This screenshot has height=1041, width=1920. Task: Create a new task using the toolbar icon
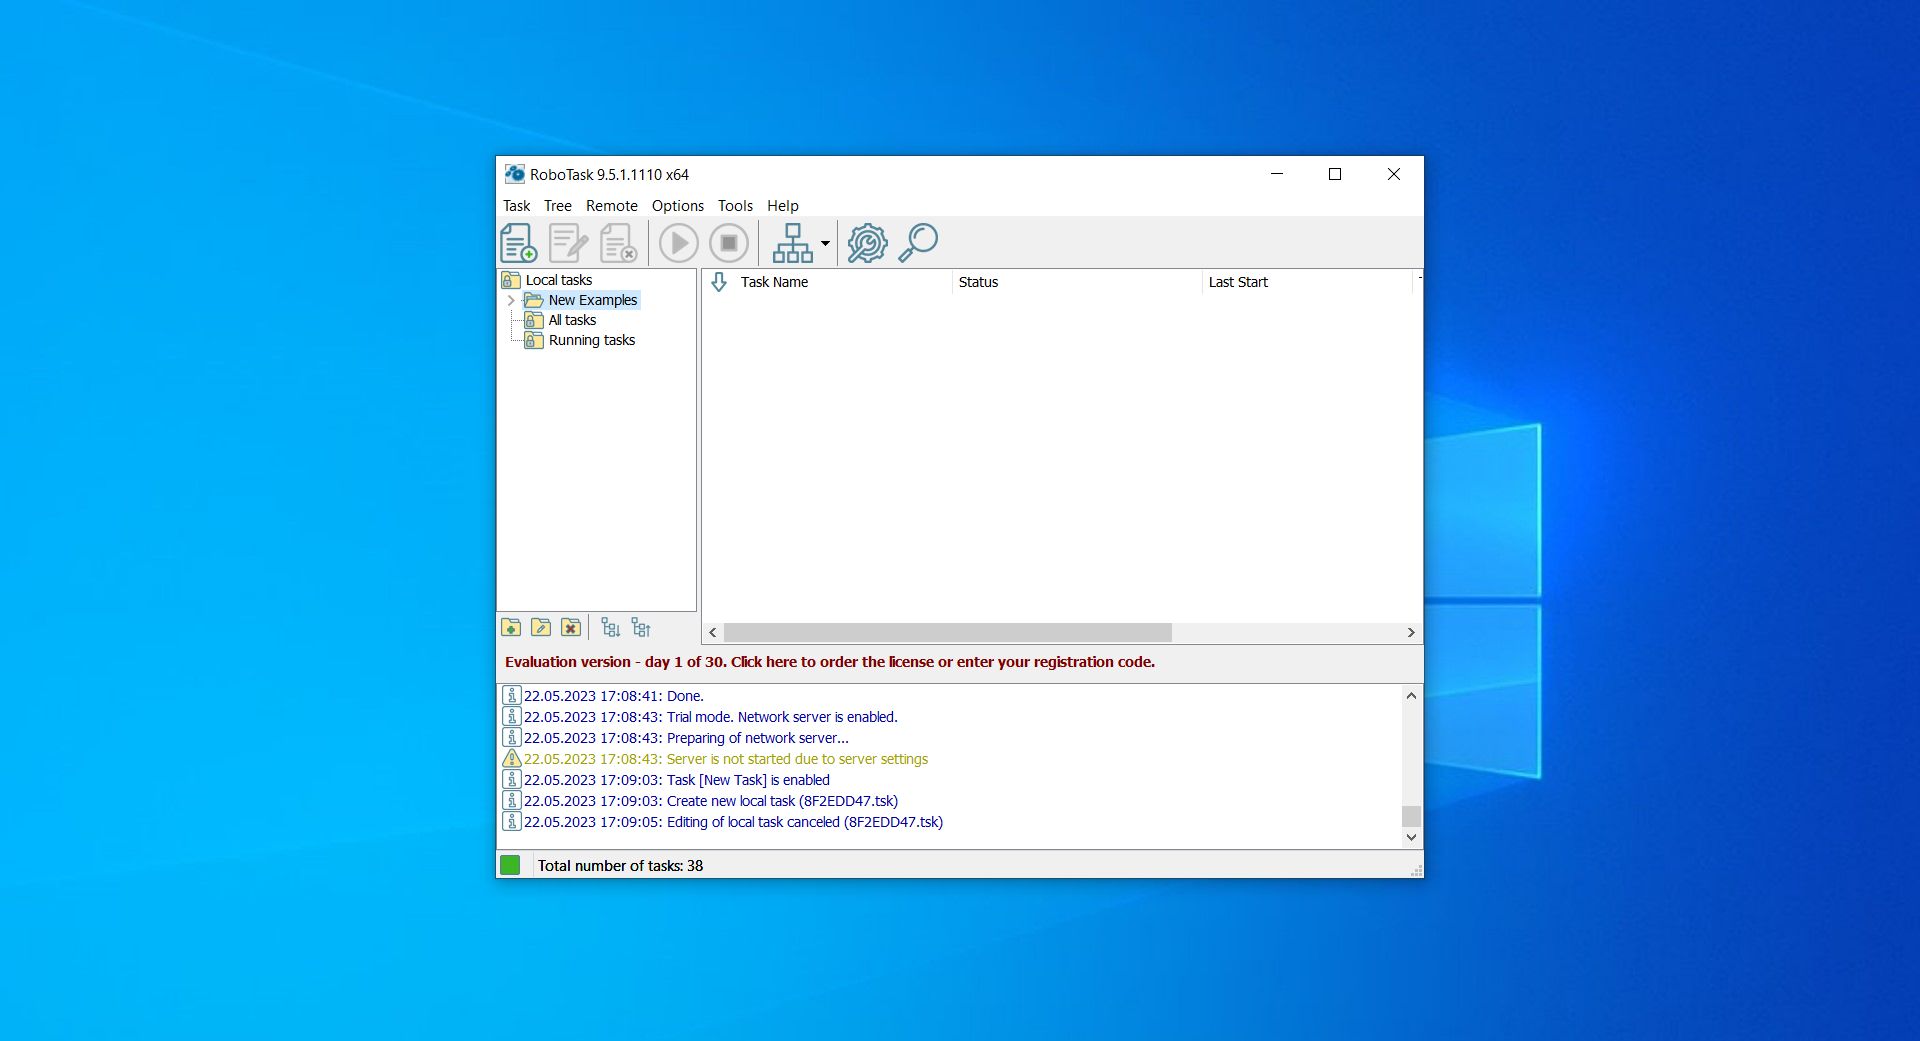(518, 242)
